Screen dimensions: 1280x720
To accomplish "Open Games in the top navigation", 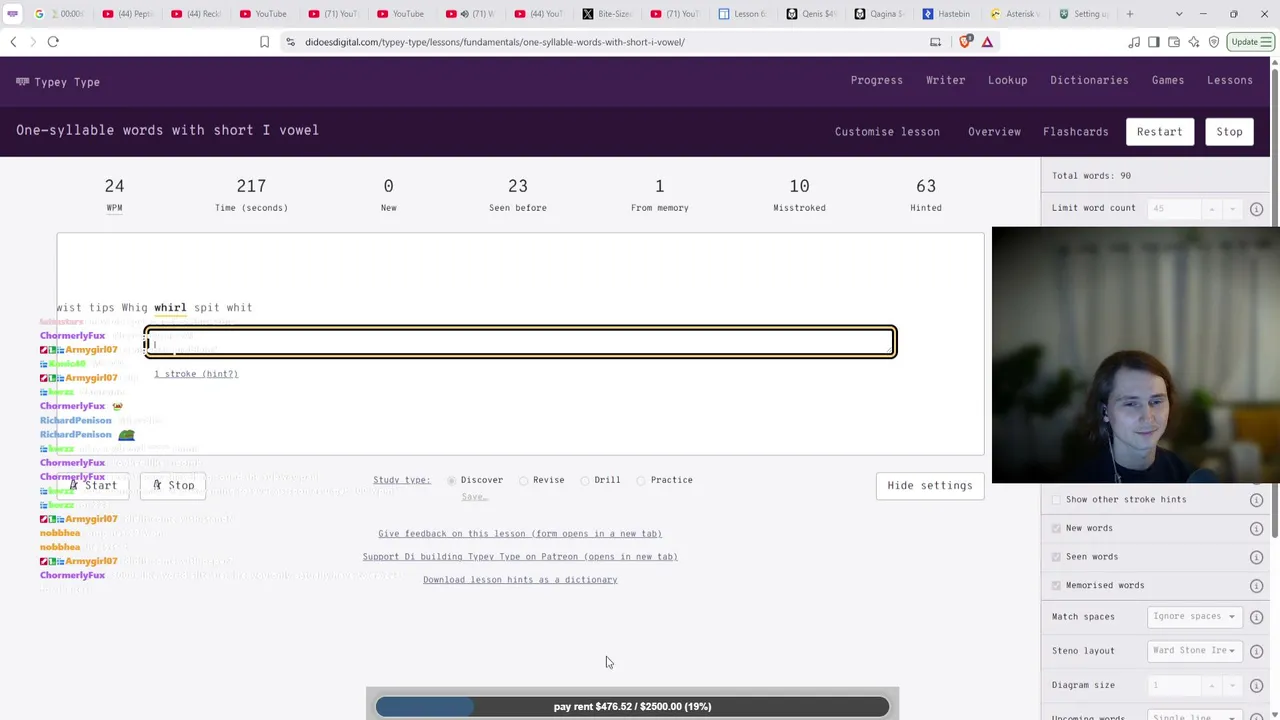I will point(1168,81).
